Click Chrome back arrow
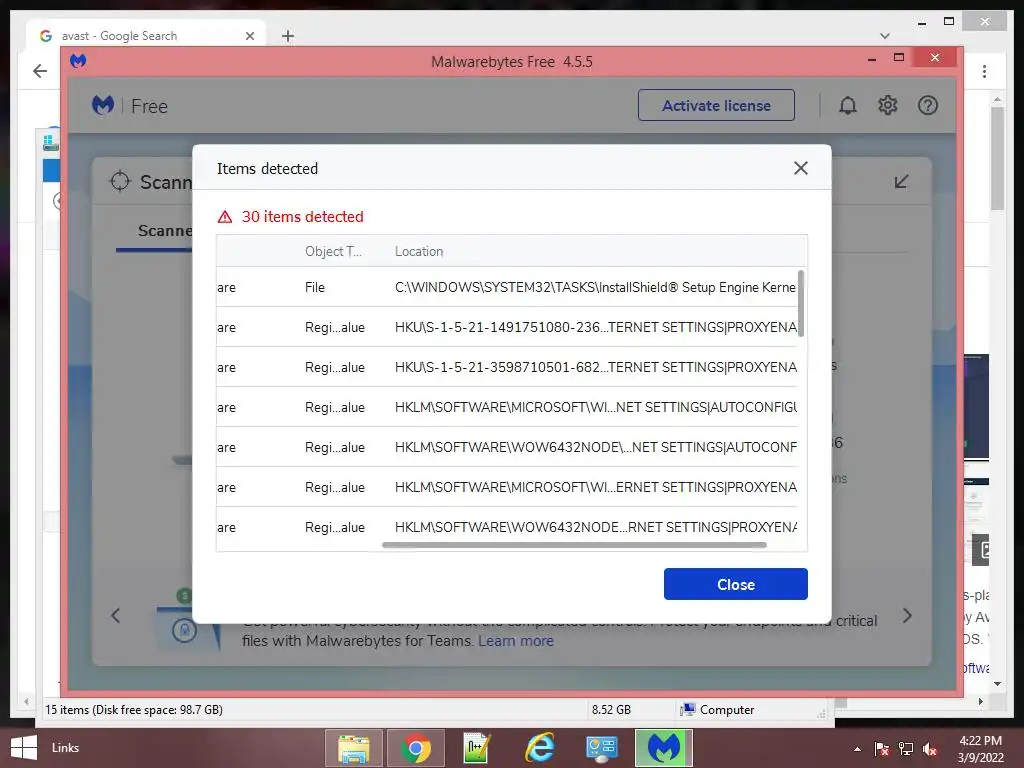This screenshot has height=768, width=1024. coord(40,71)
